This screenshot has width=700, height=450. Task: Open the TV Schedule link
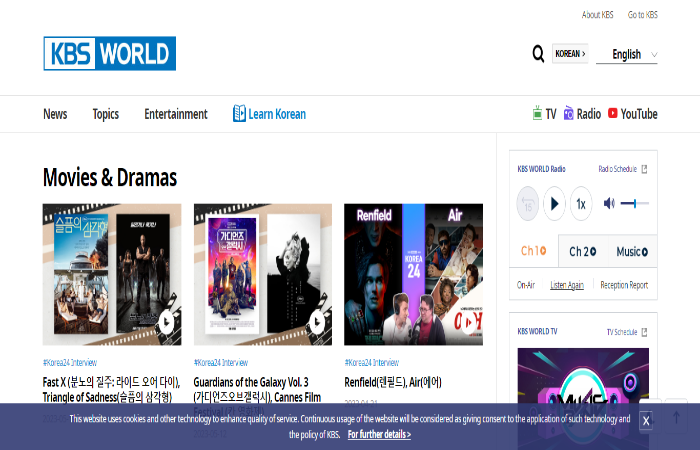pos(621,332)
